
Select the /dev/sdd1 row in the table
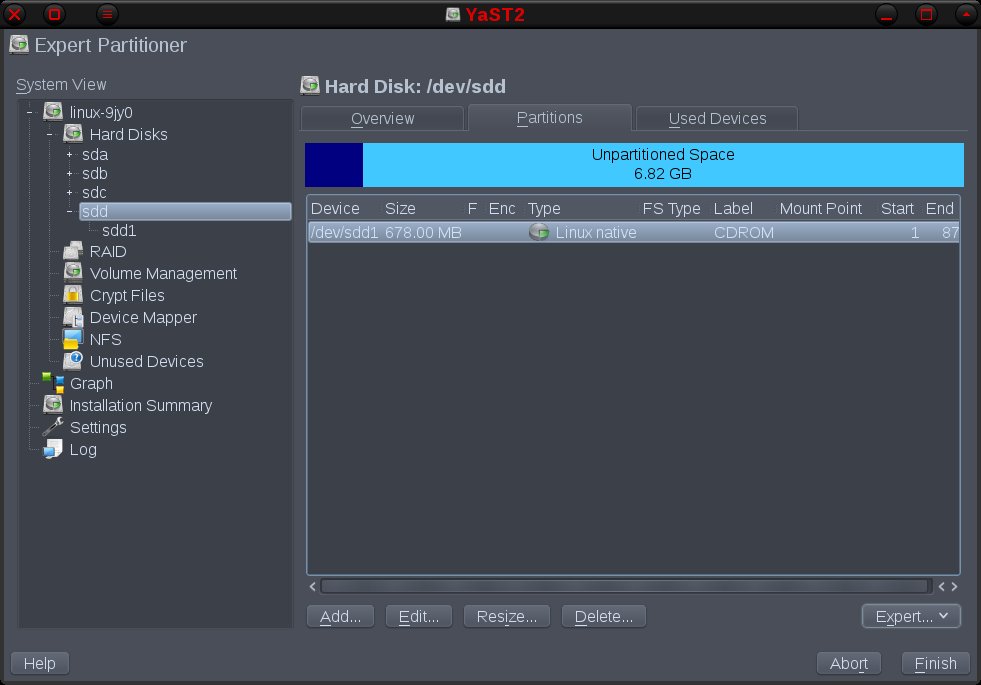click(633, 232)
